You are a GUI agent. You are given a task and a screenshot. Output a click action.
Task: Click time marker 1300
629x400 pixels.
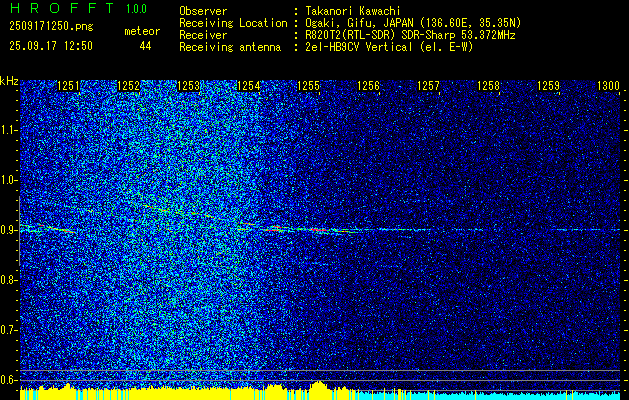pos(609,86)
